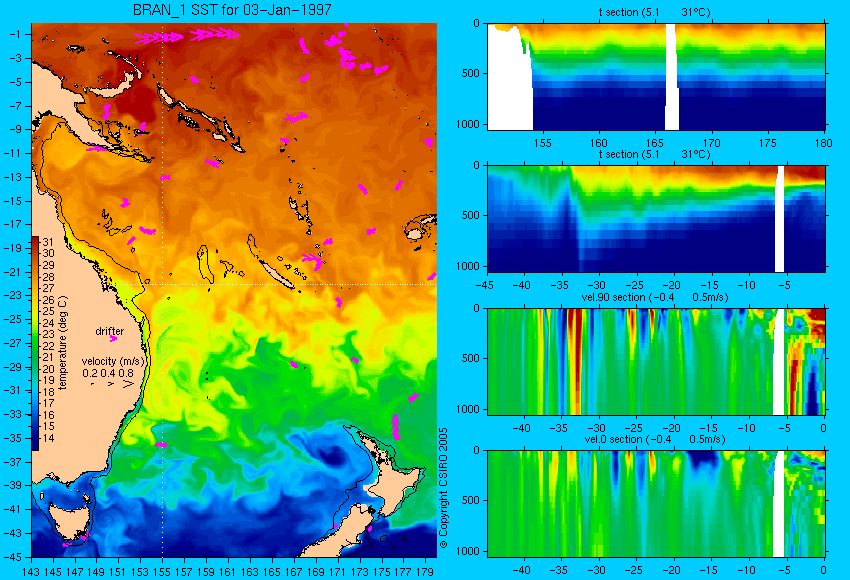Open the top longitude temperature section plot
This screenshot has width=850, height=580.
point(656,77)
